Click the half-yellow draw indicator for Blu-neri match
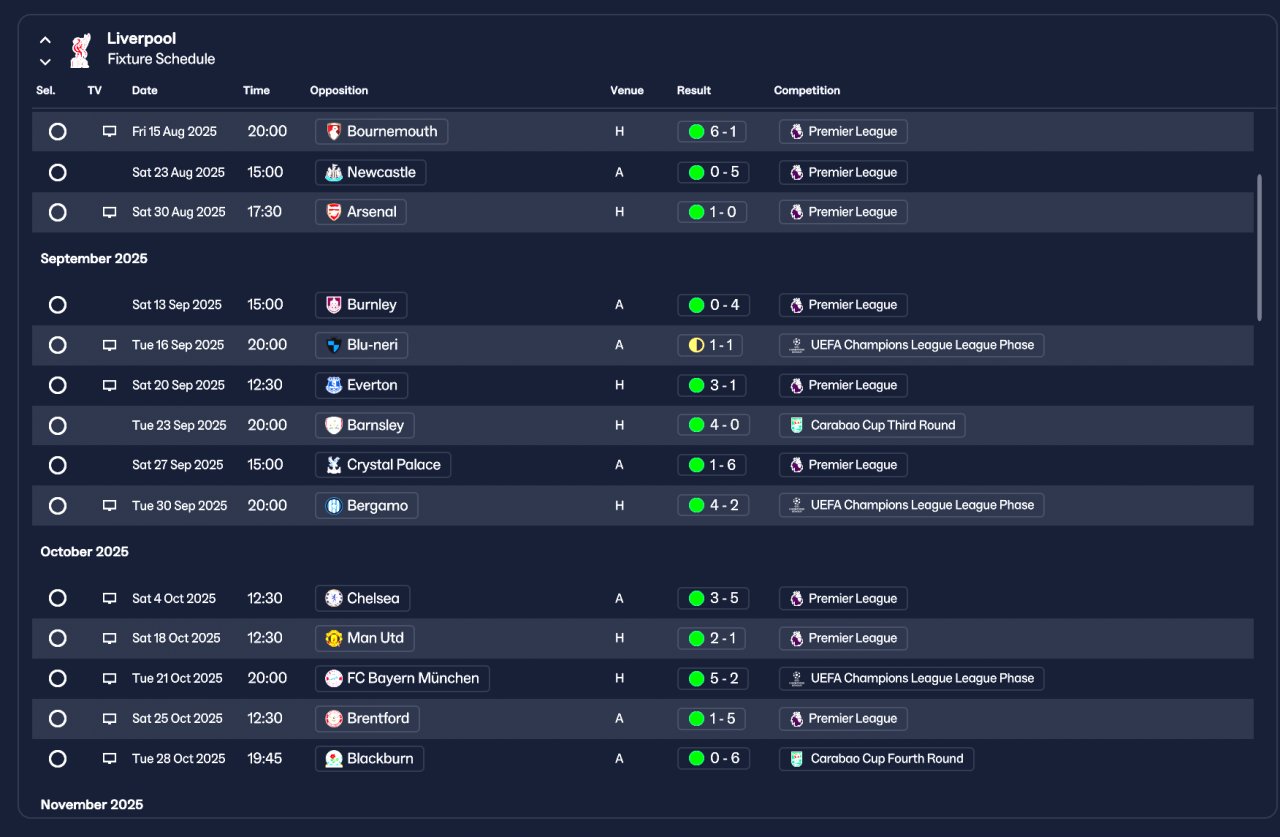Image resolution: width=1280 pixels, height=837 pixels. (696, 345)
